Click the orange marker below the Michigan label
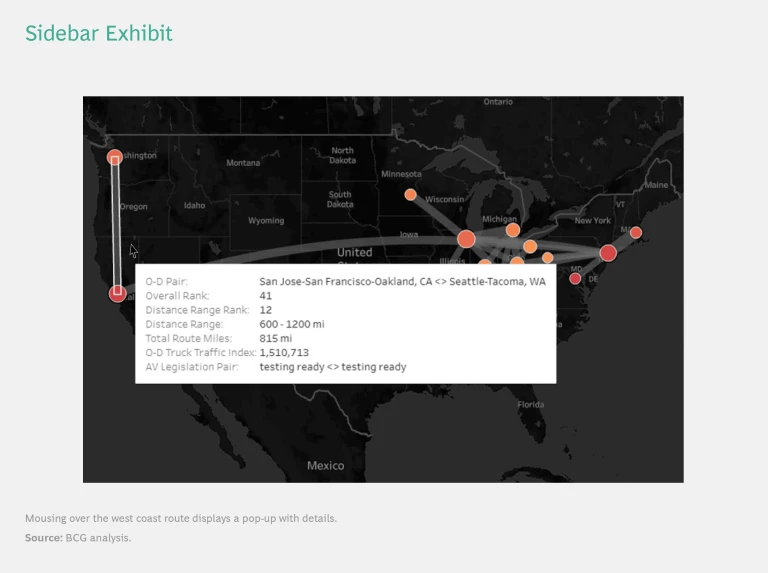The height and width of the screenshot is (573, 768). coord(513,230)
